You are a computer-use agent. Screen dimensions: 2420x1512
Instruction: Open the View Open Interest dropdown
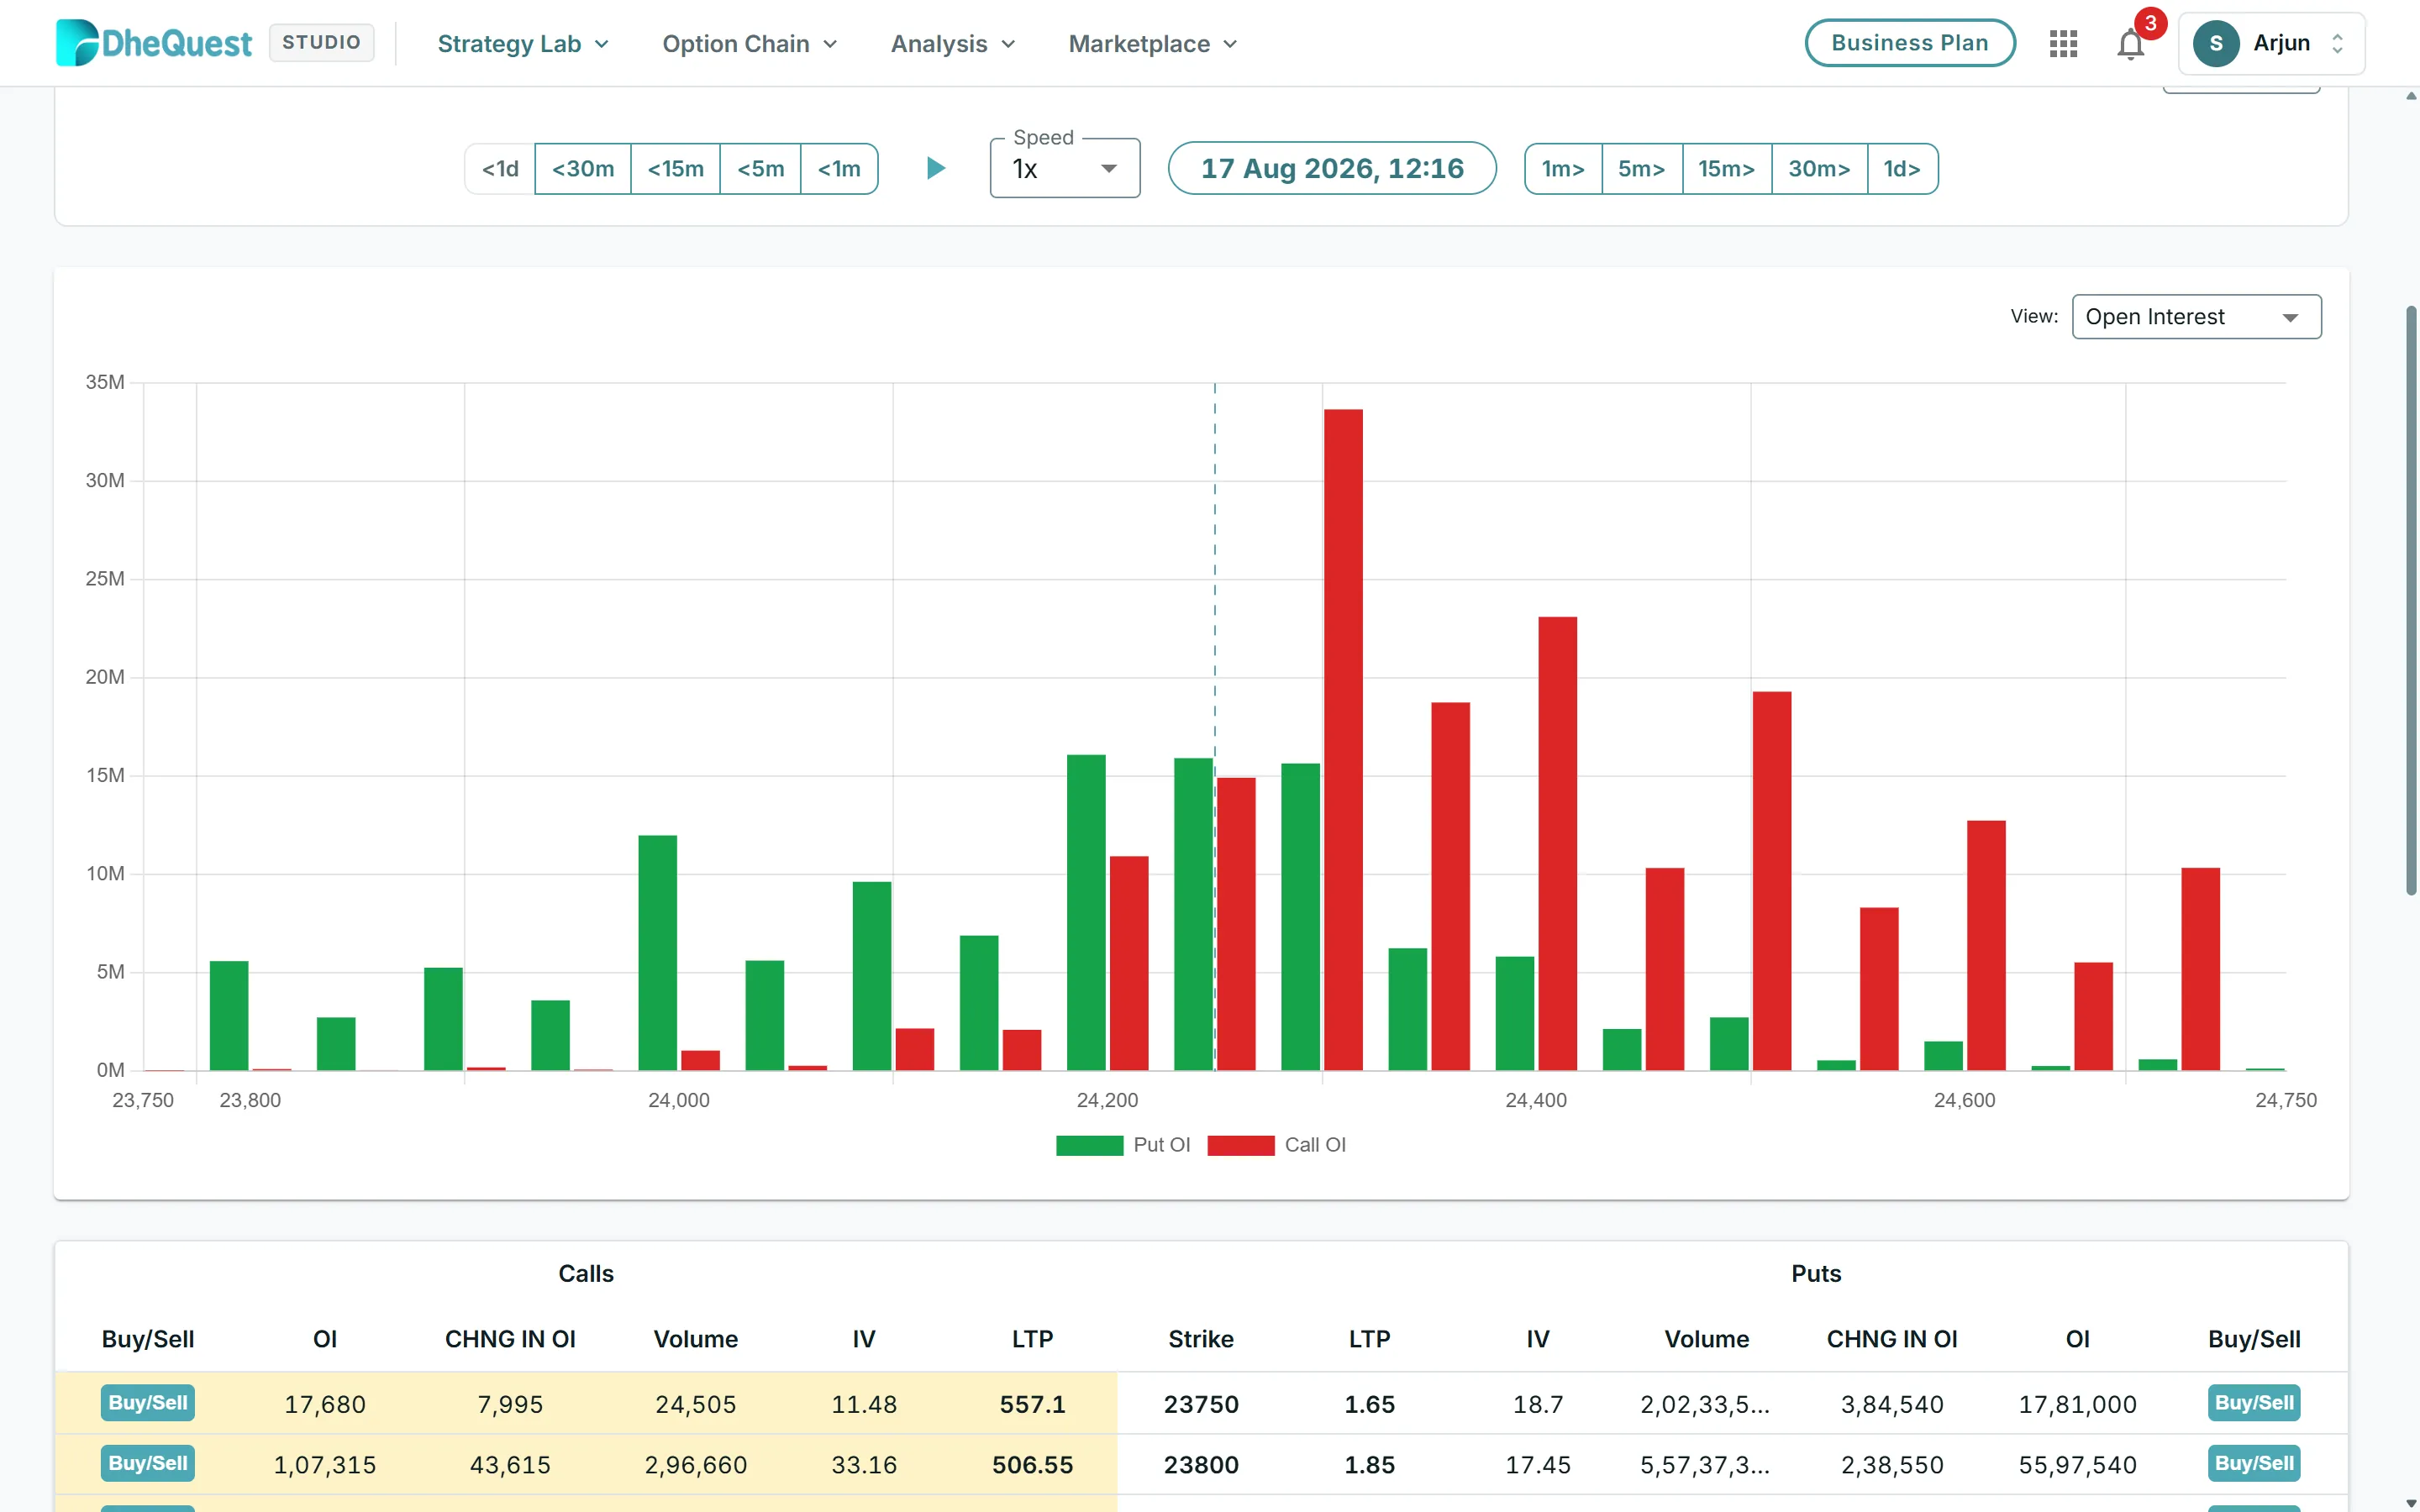pyautogui.click(x=2196, y=317)
